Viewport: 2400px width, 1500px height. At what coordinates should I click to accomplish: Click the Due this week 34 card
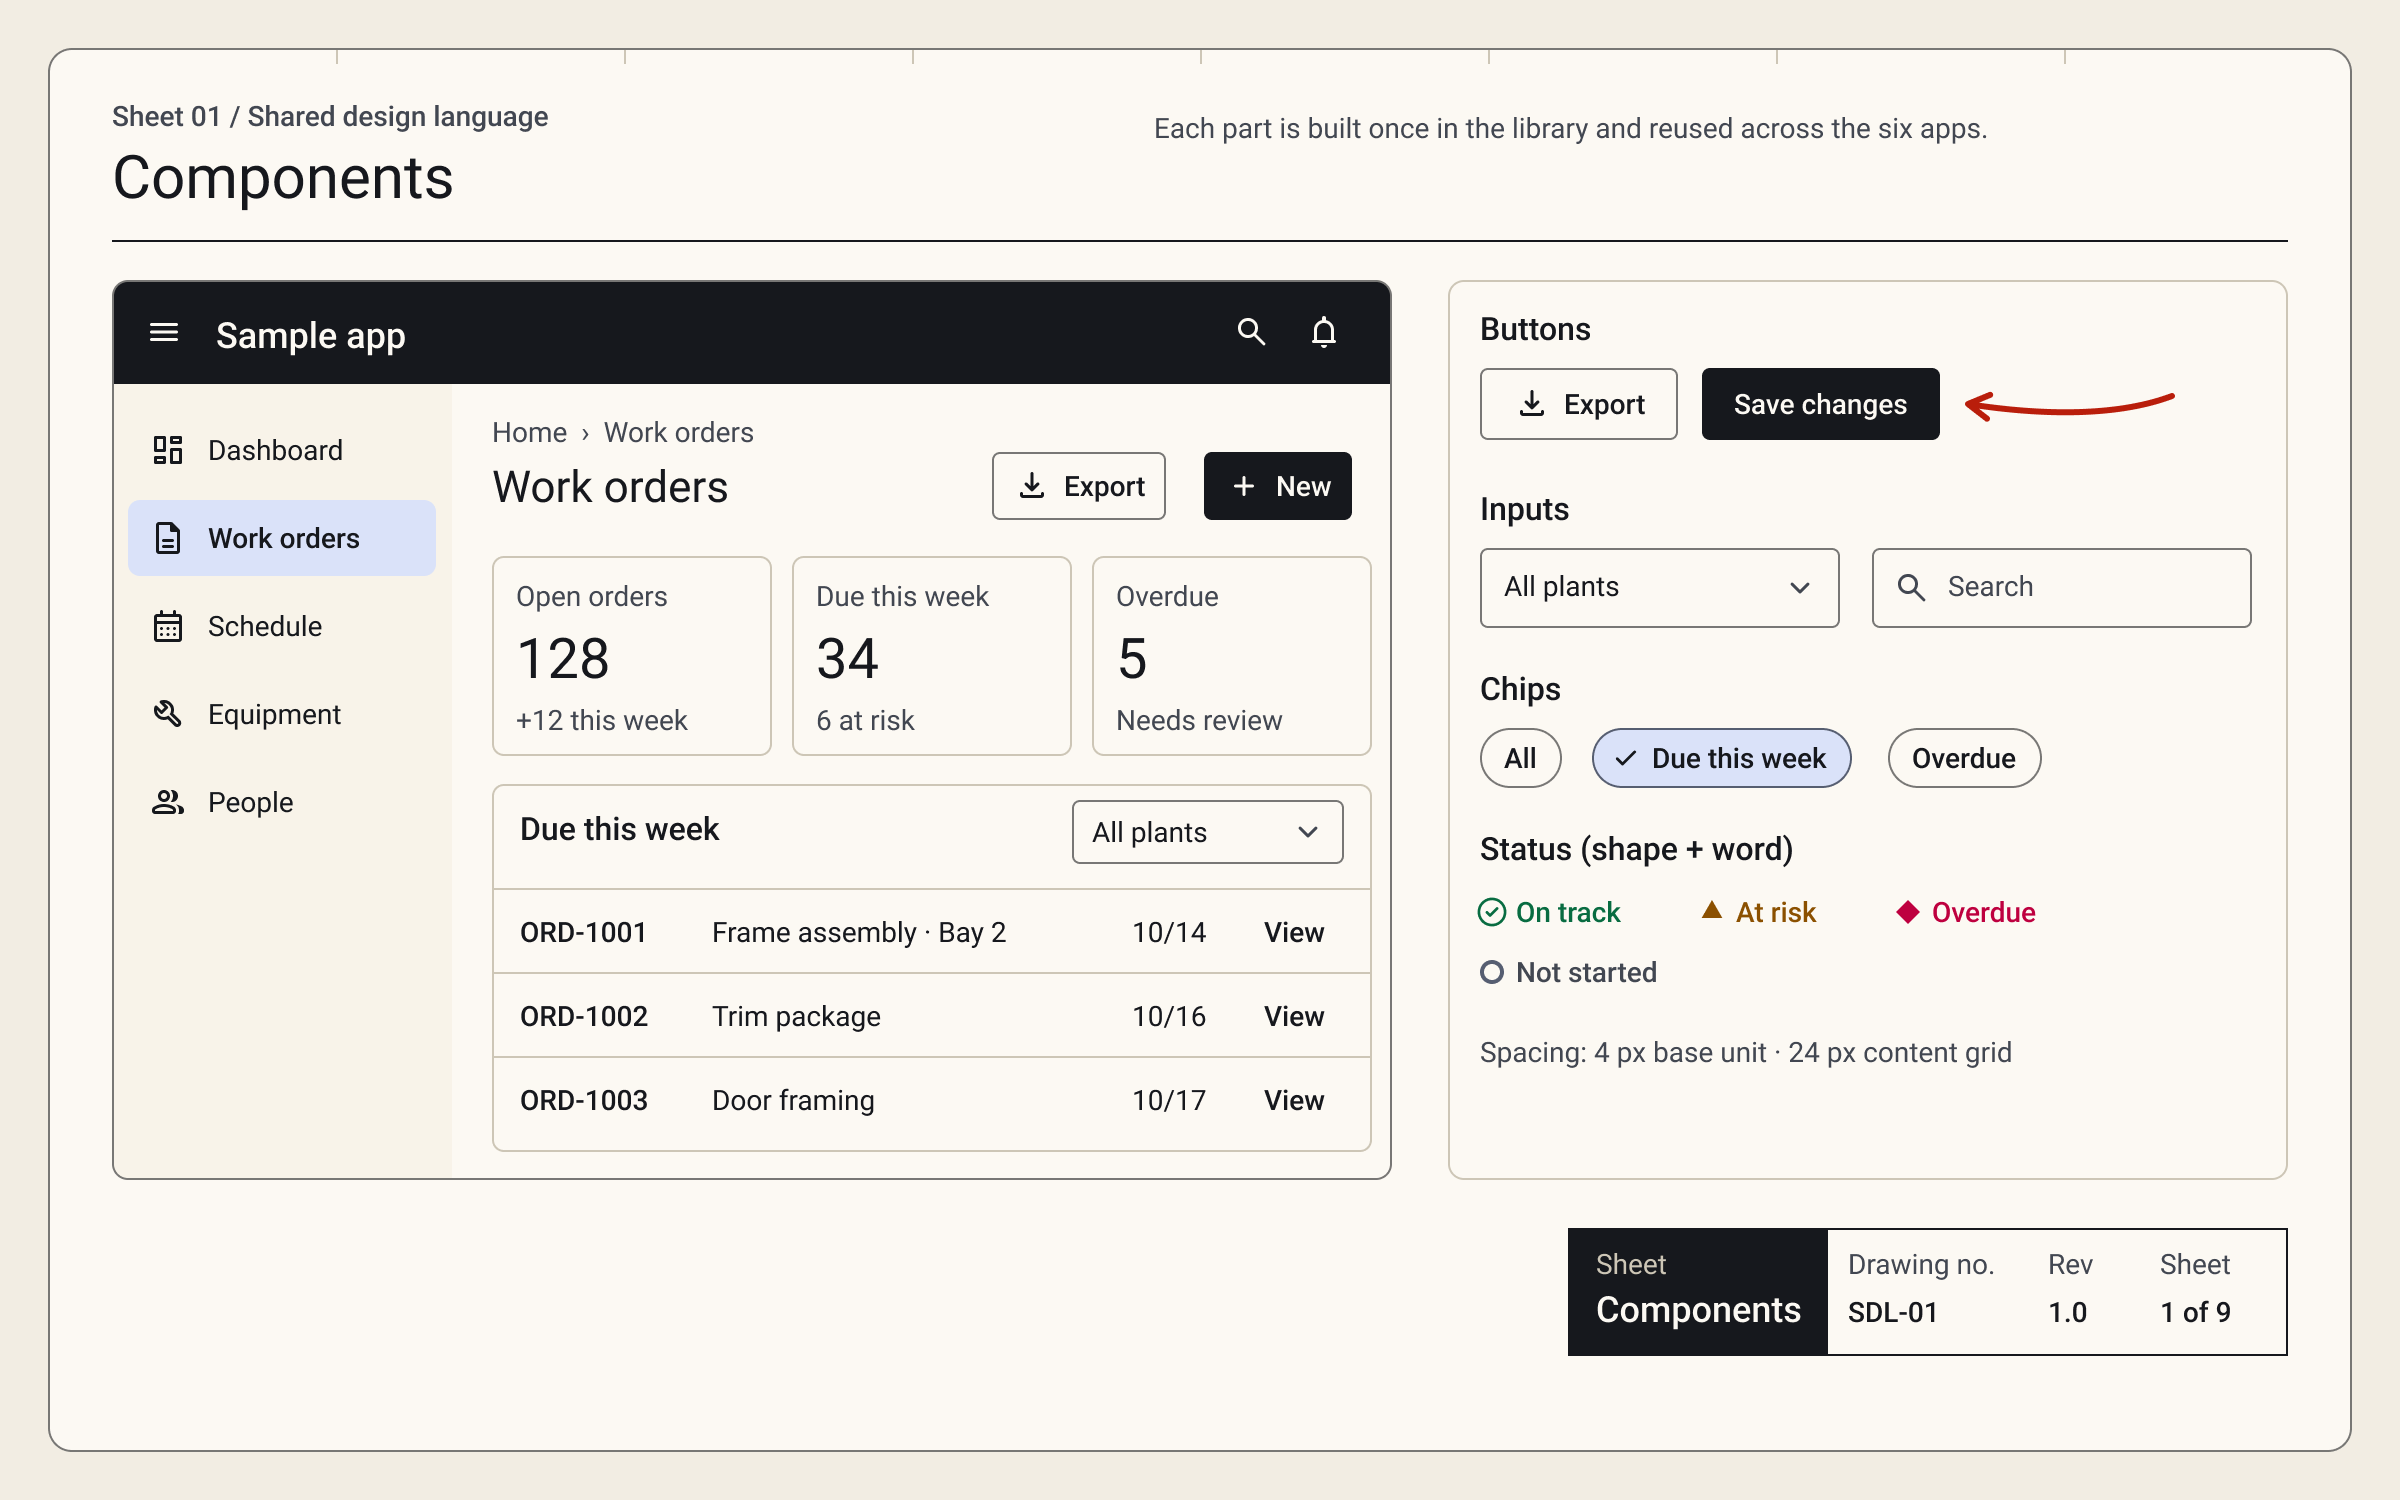[932, 656]
